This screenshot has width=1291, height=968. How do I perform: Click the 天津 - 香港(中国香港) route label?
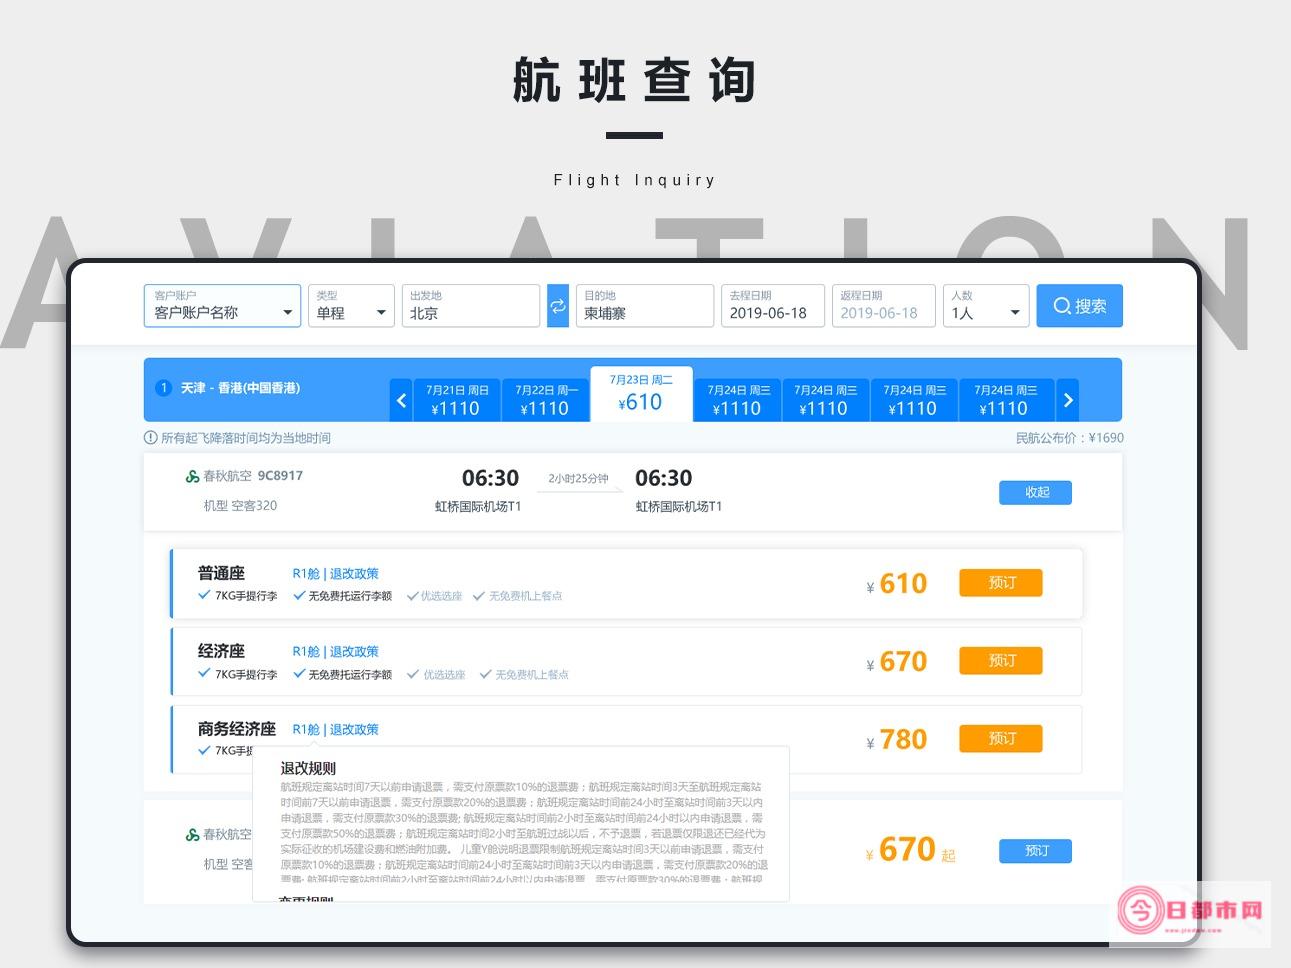click(x=240, y=388)
